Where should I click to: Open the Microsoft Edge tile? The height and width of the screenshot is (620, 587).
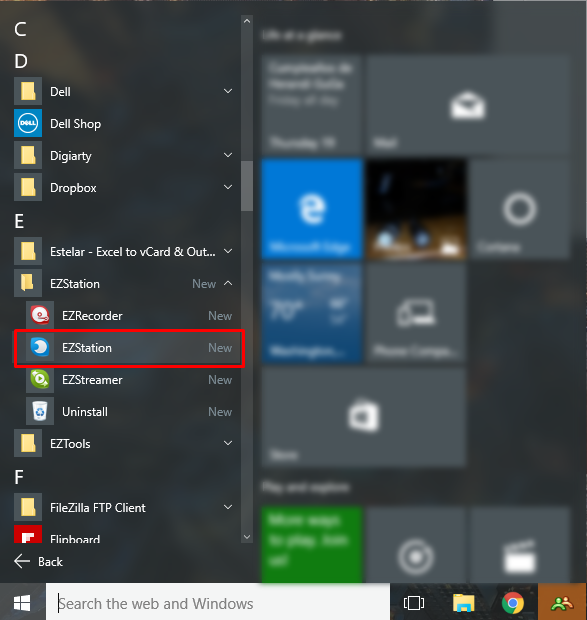click(x=312, y=209)
